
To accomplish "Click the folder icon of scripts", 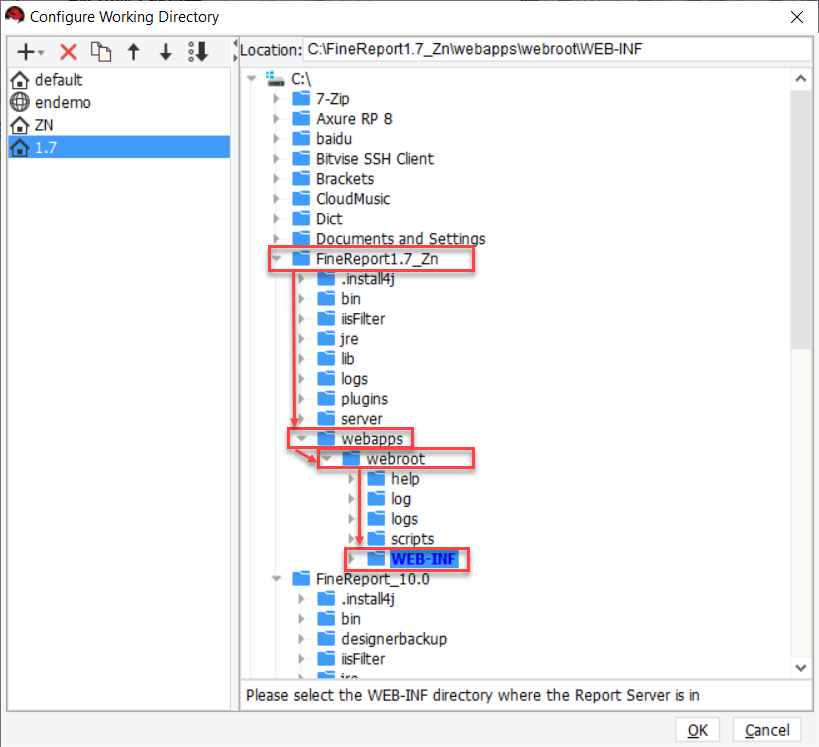I will coord(377,539).
